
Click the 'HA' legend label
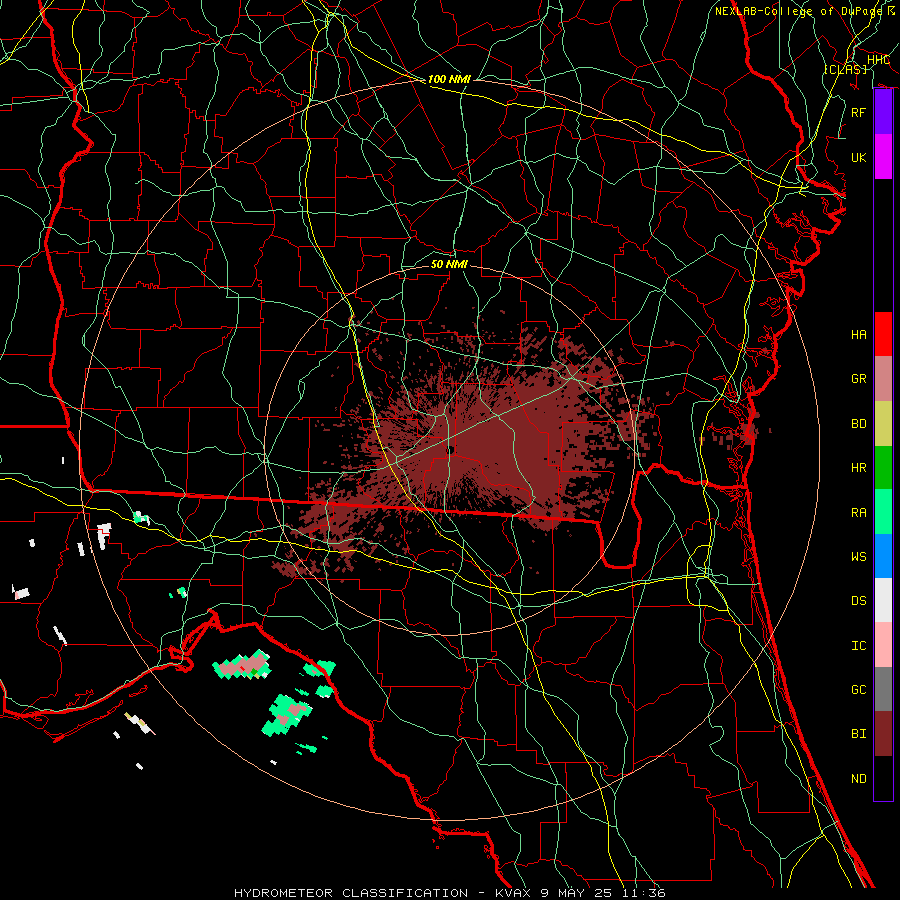[x=859, y=334]
